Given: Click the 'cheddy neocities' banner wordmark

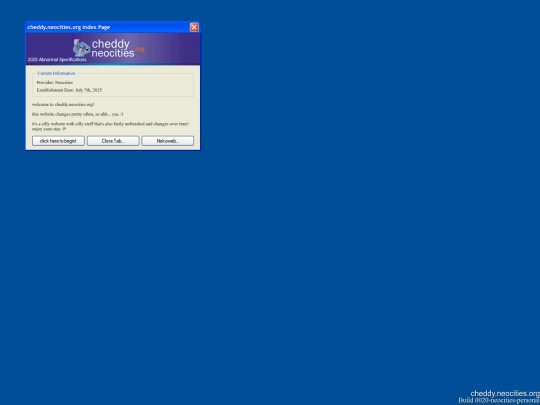Looking at the screenshot, I should tap(113, 48).
